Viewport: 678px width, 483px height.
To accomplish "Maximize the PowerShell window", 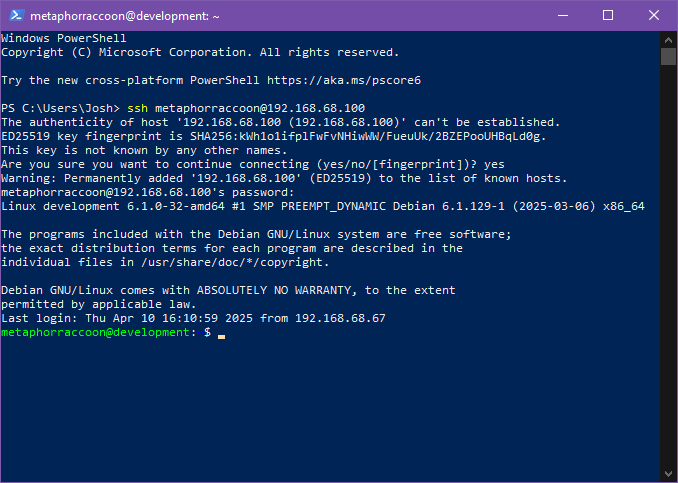I will (x=608, y=16).
